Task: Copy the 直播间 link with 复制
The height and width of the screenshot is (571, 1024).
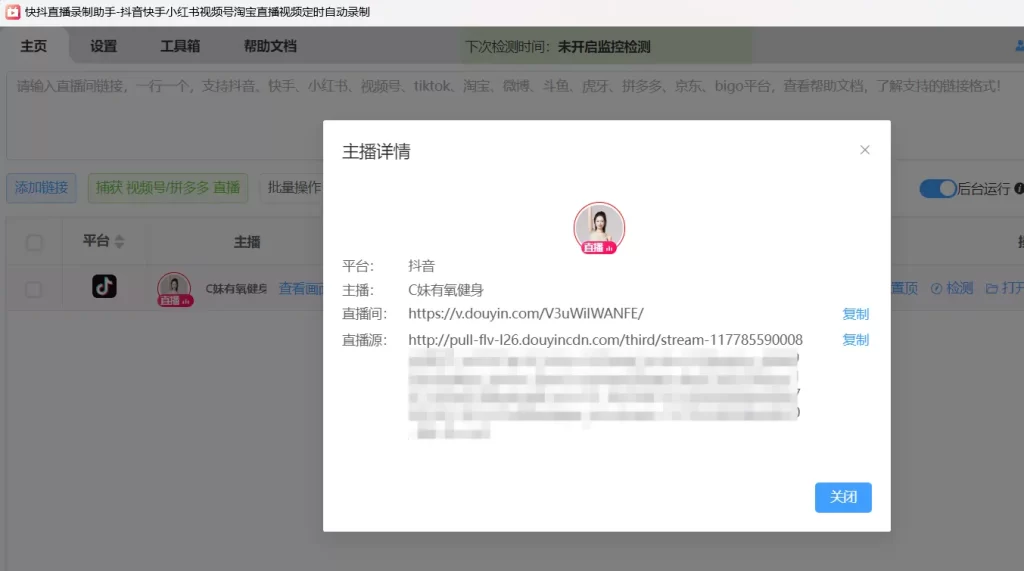Action: pyautogui.click(x=855, y=314)
